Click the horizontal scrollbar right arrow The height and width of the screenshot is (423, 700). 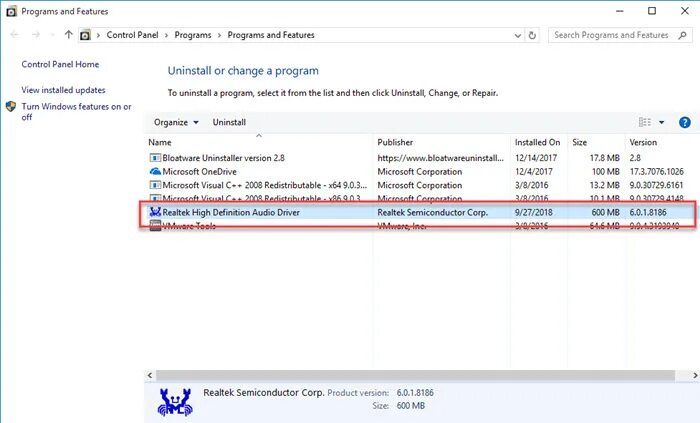(695, 375)
